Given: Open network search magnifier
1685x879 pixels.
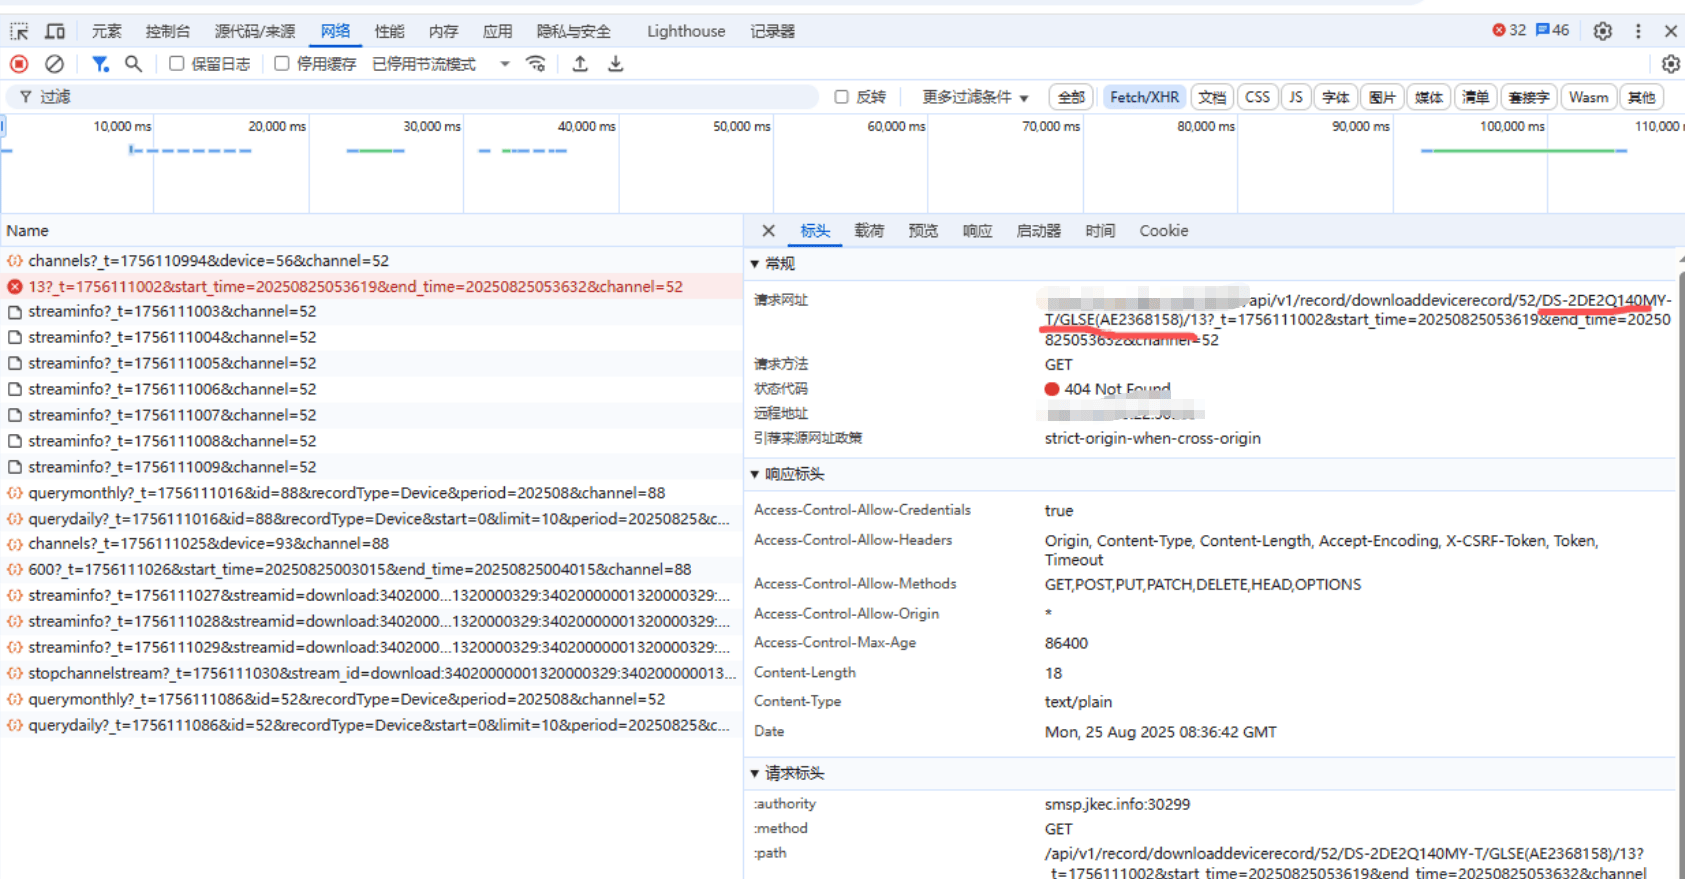Looking at the screenshot, I should coord(133,64).
